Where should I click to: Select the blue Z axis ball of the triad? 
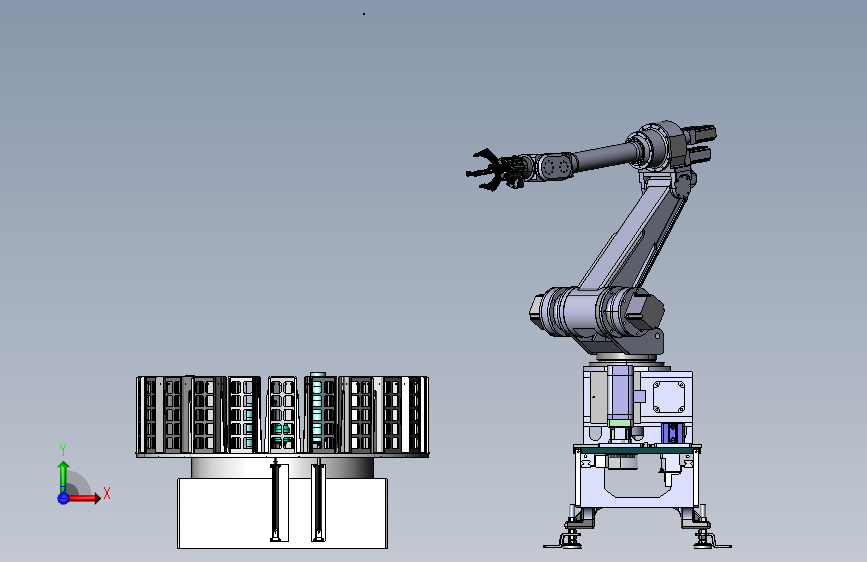63,498
